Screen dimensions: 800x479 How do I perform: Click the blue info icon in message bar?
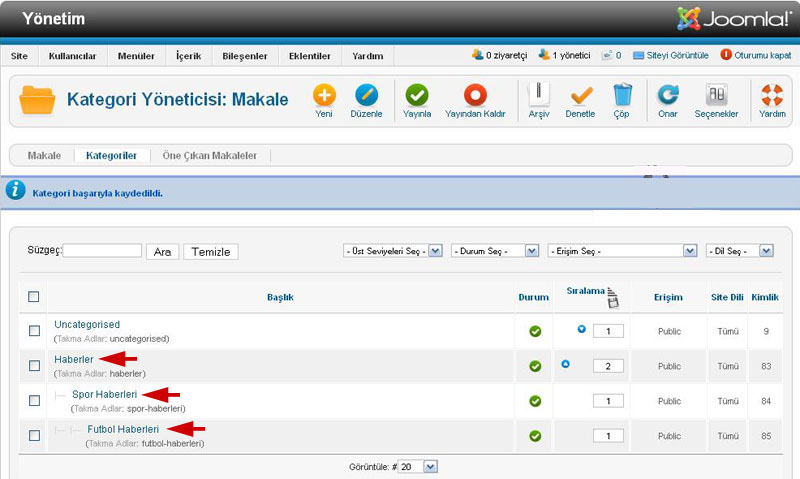click(x=15, y=190)
